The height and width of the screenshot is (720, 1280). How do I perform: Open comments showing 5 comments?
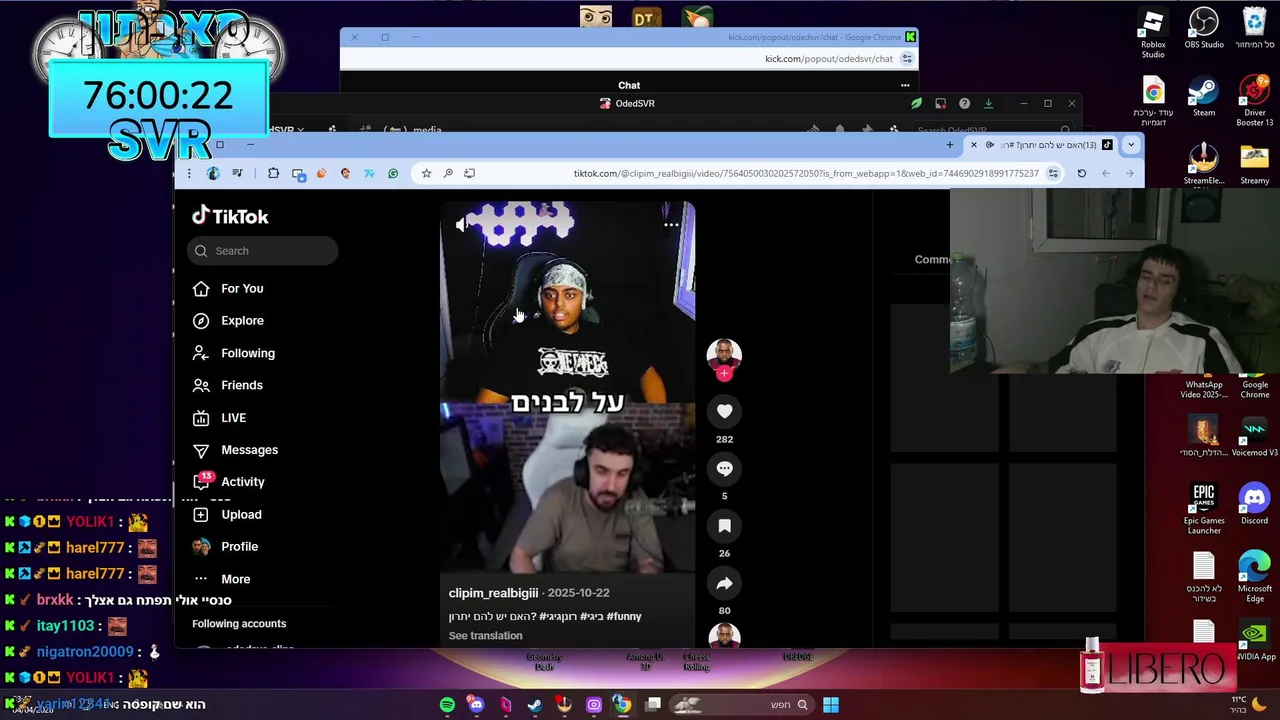pyautogui.click(x=724, y=468)
